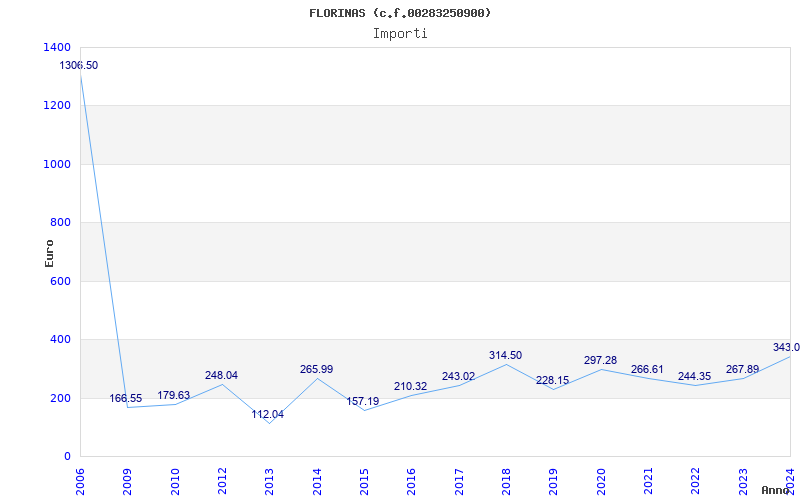Select the 266.61 data label
This screenshot has height=500, width=800.
[647, 369]
